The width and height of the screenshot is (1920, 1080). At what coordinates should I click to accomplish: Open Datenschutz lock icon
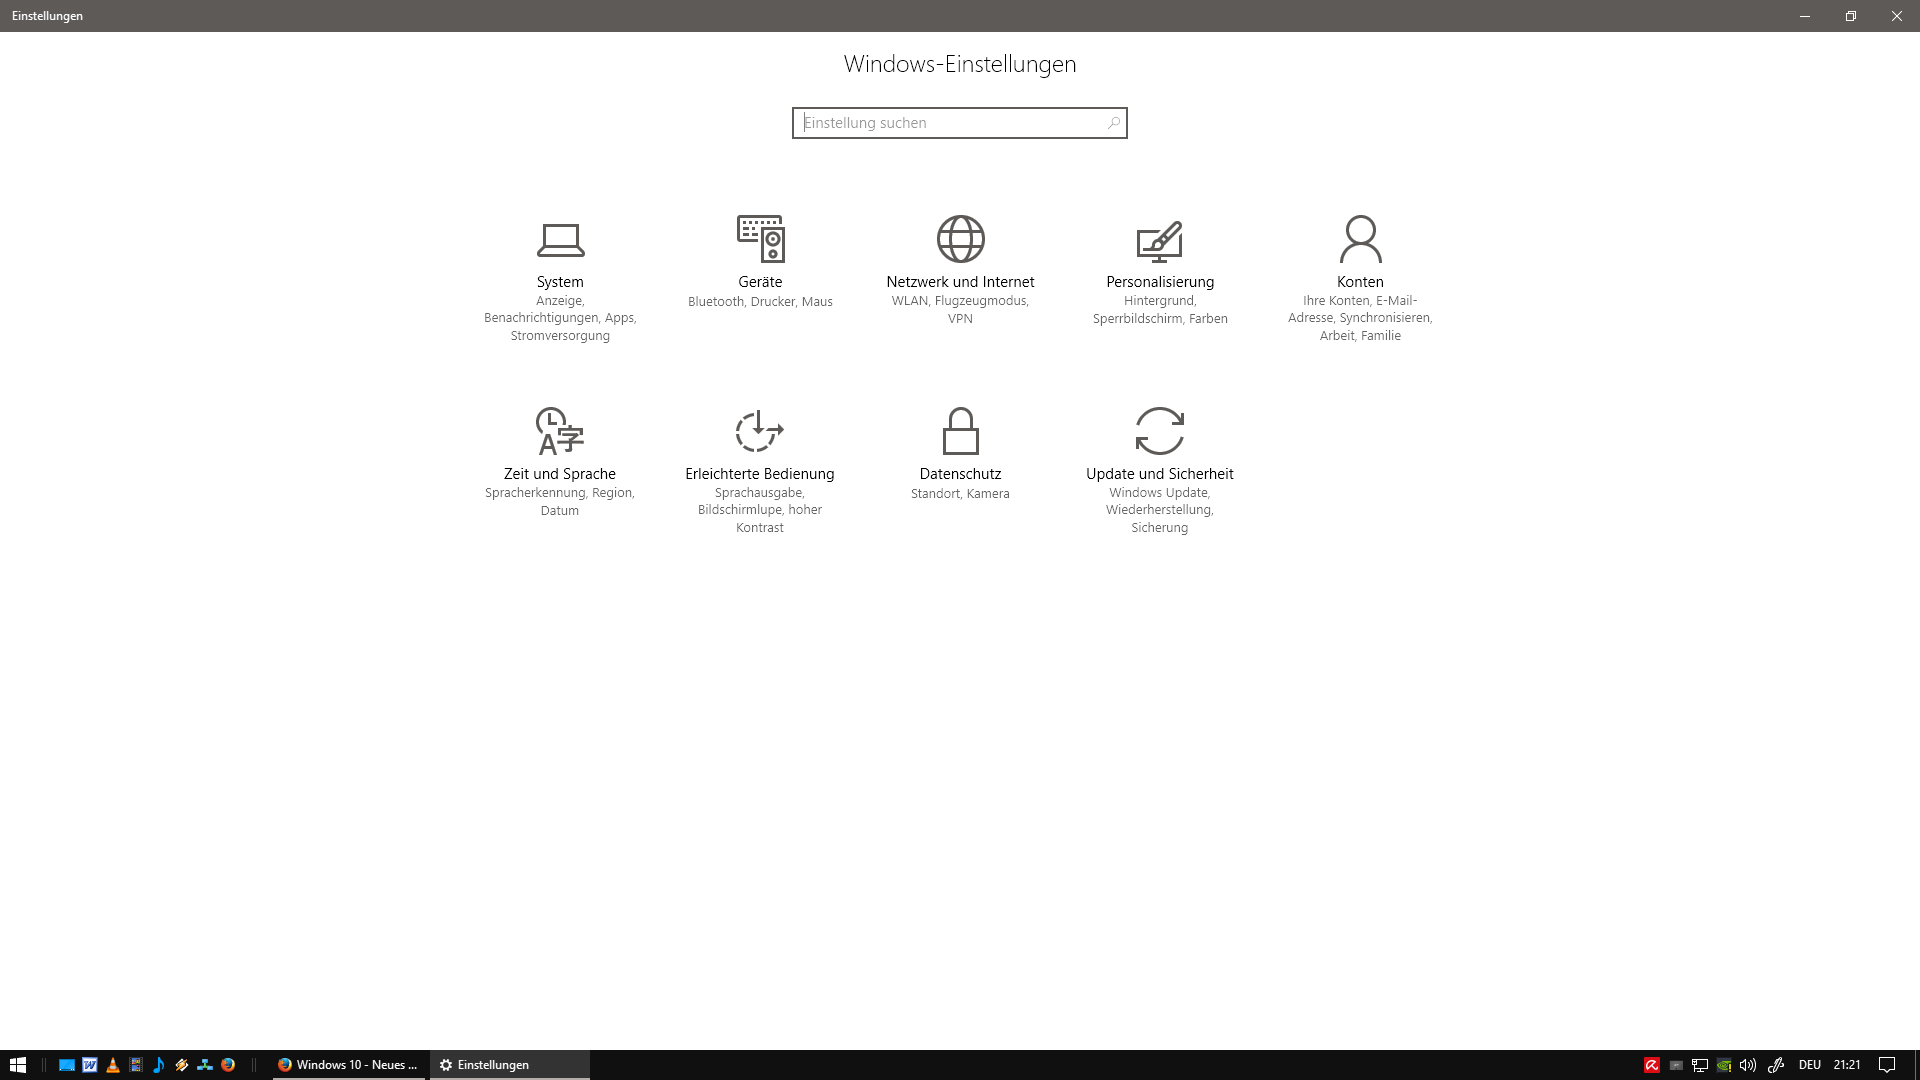coord(960,431)
